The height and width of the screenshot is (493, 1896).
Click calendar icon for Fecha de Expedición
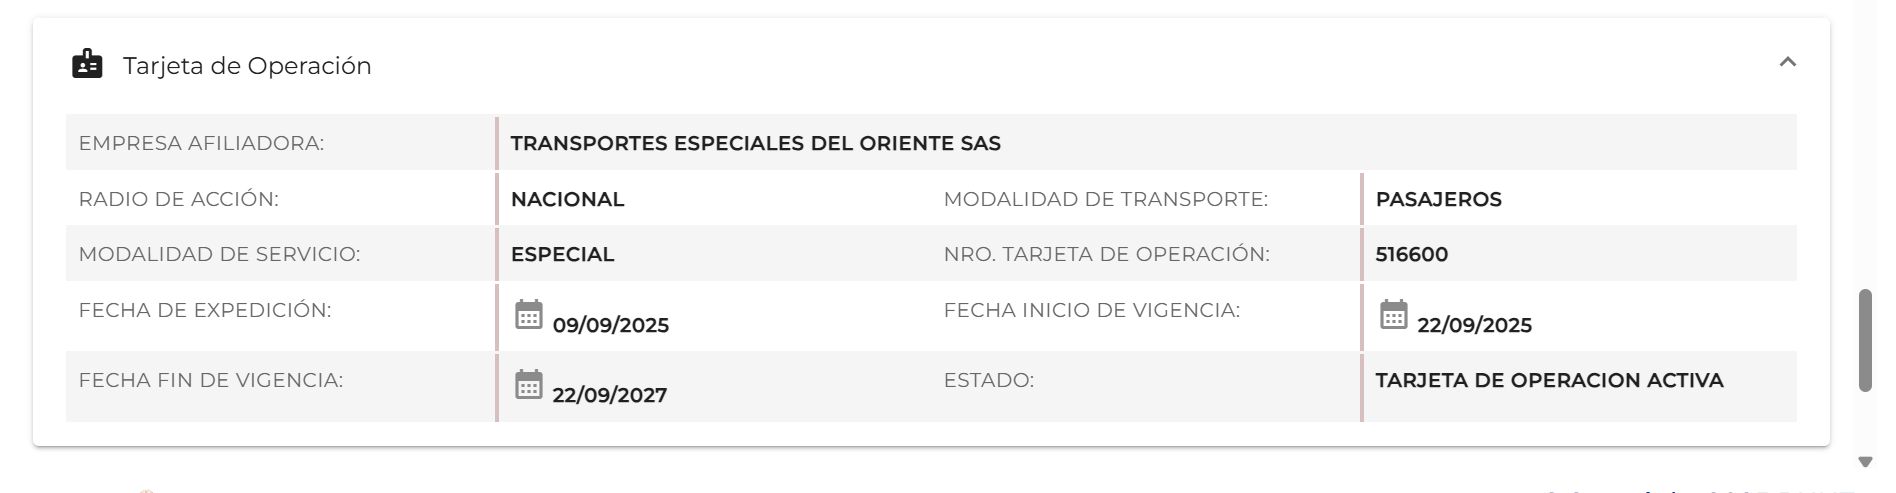pos(528,315)
